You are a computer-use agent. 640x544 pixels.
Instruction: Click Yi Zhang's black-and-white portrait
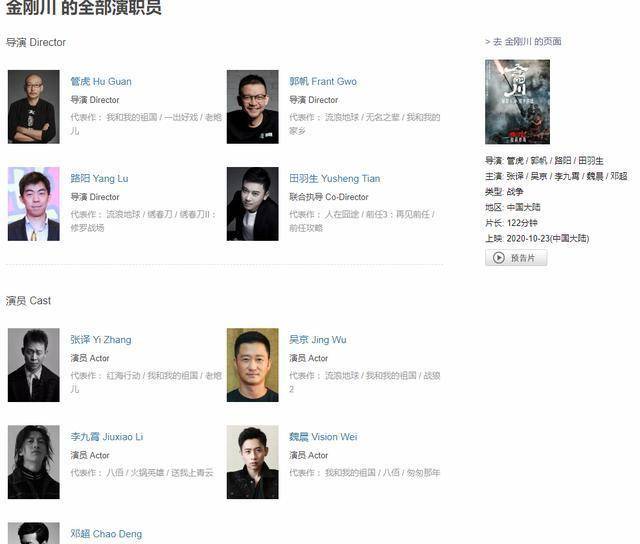[33, 365]
